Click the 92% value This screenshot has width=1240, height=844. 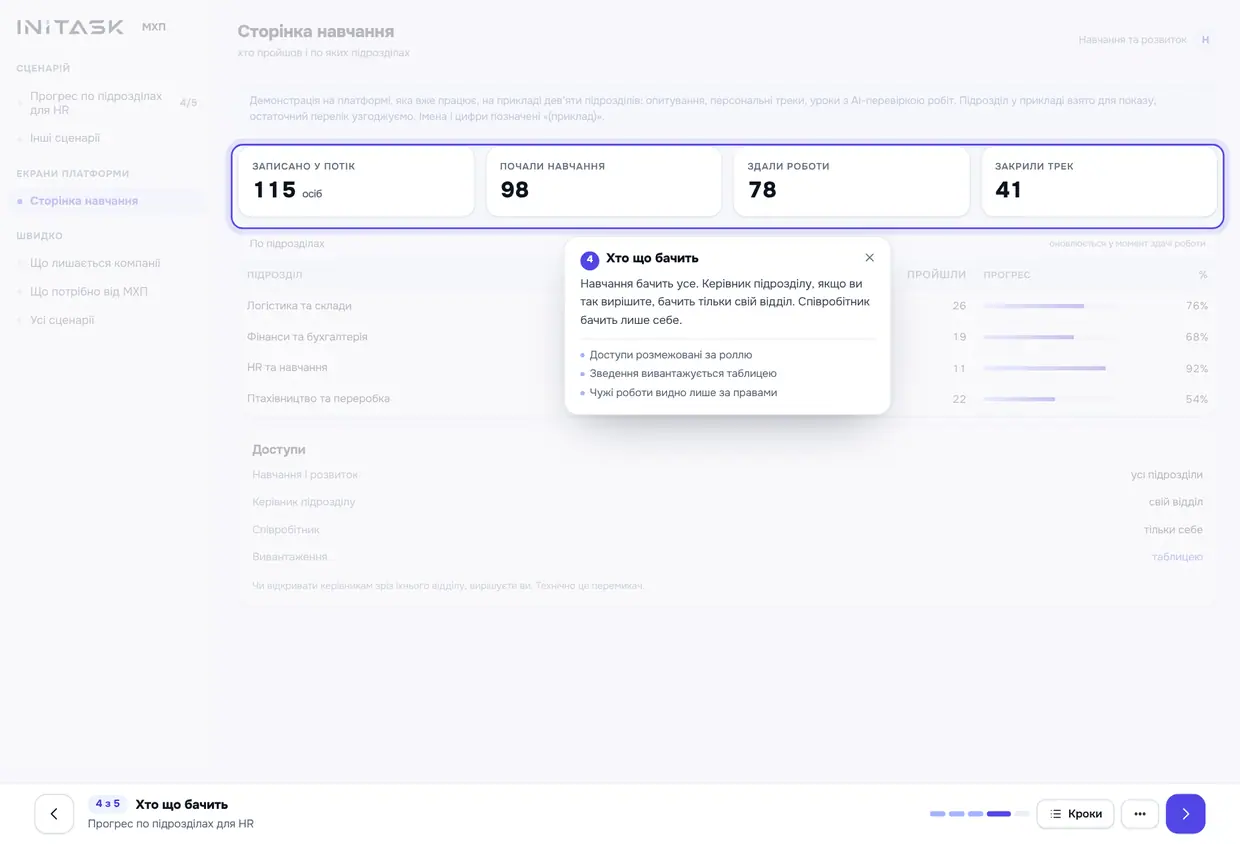pyautogui.click(x=1196, y=368)
